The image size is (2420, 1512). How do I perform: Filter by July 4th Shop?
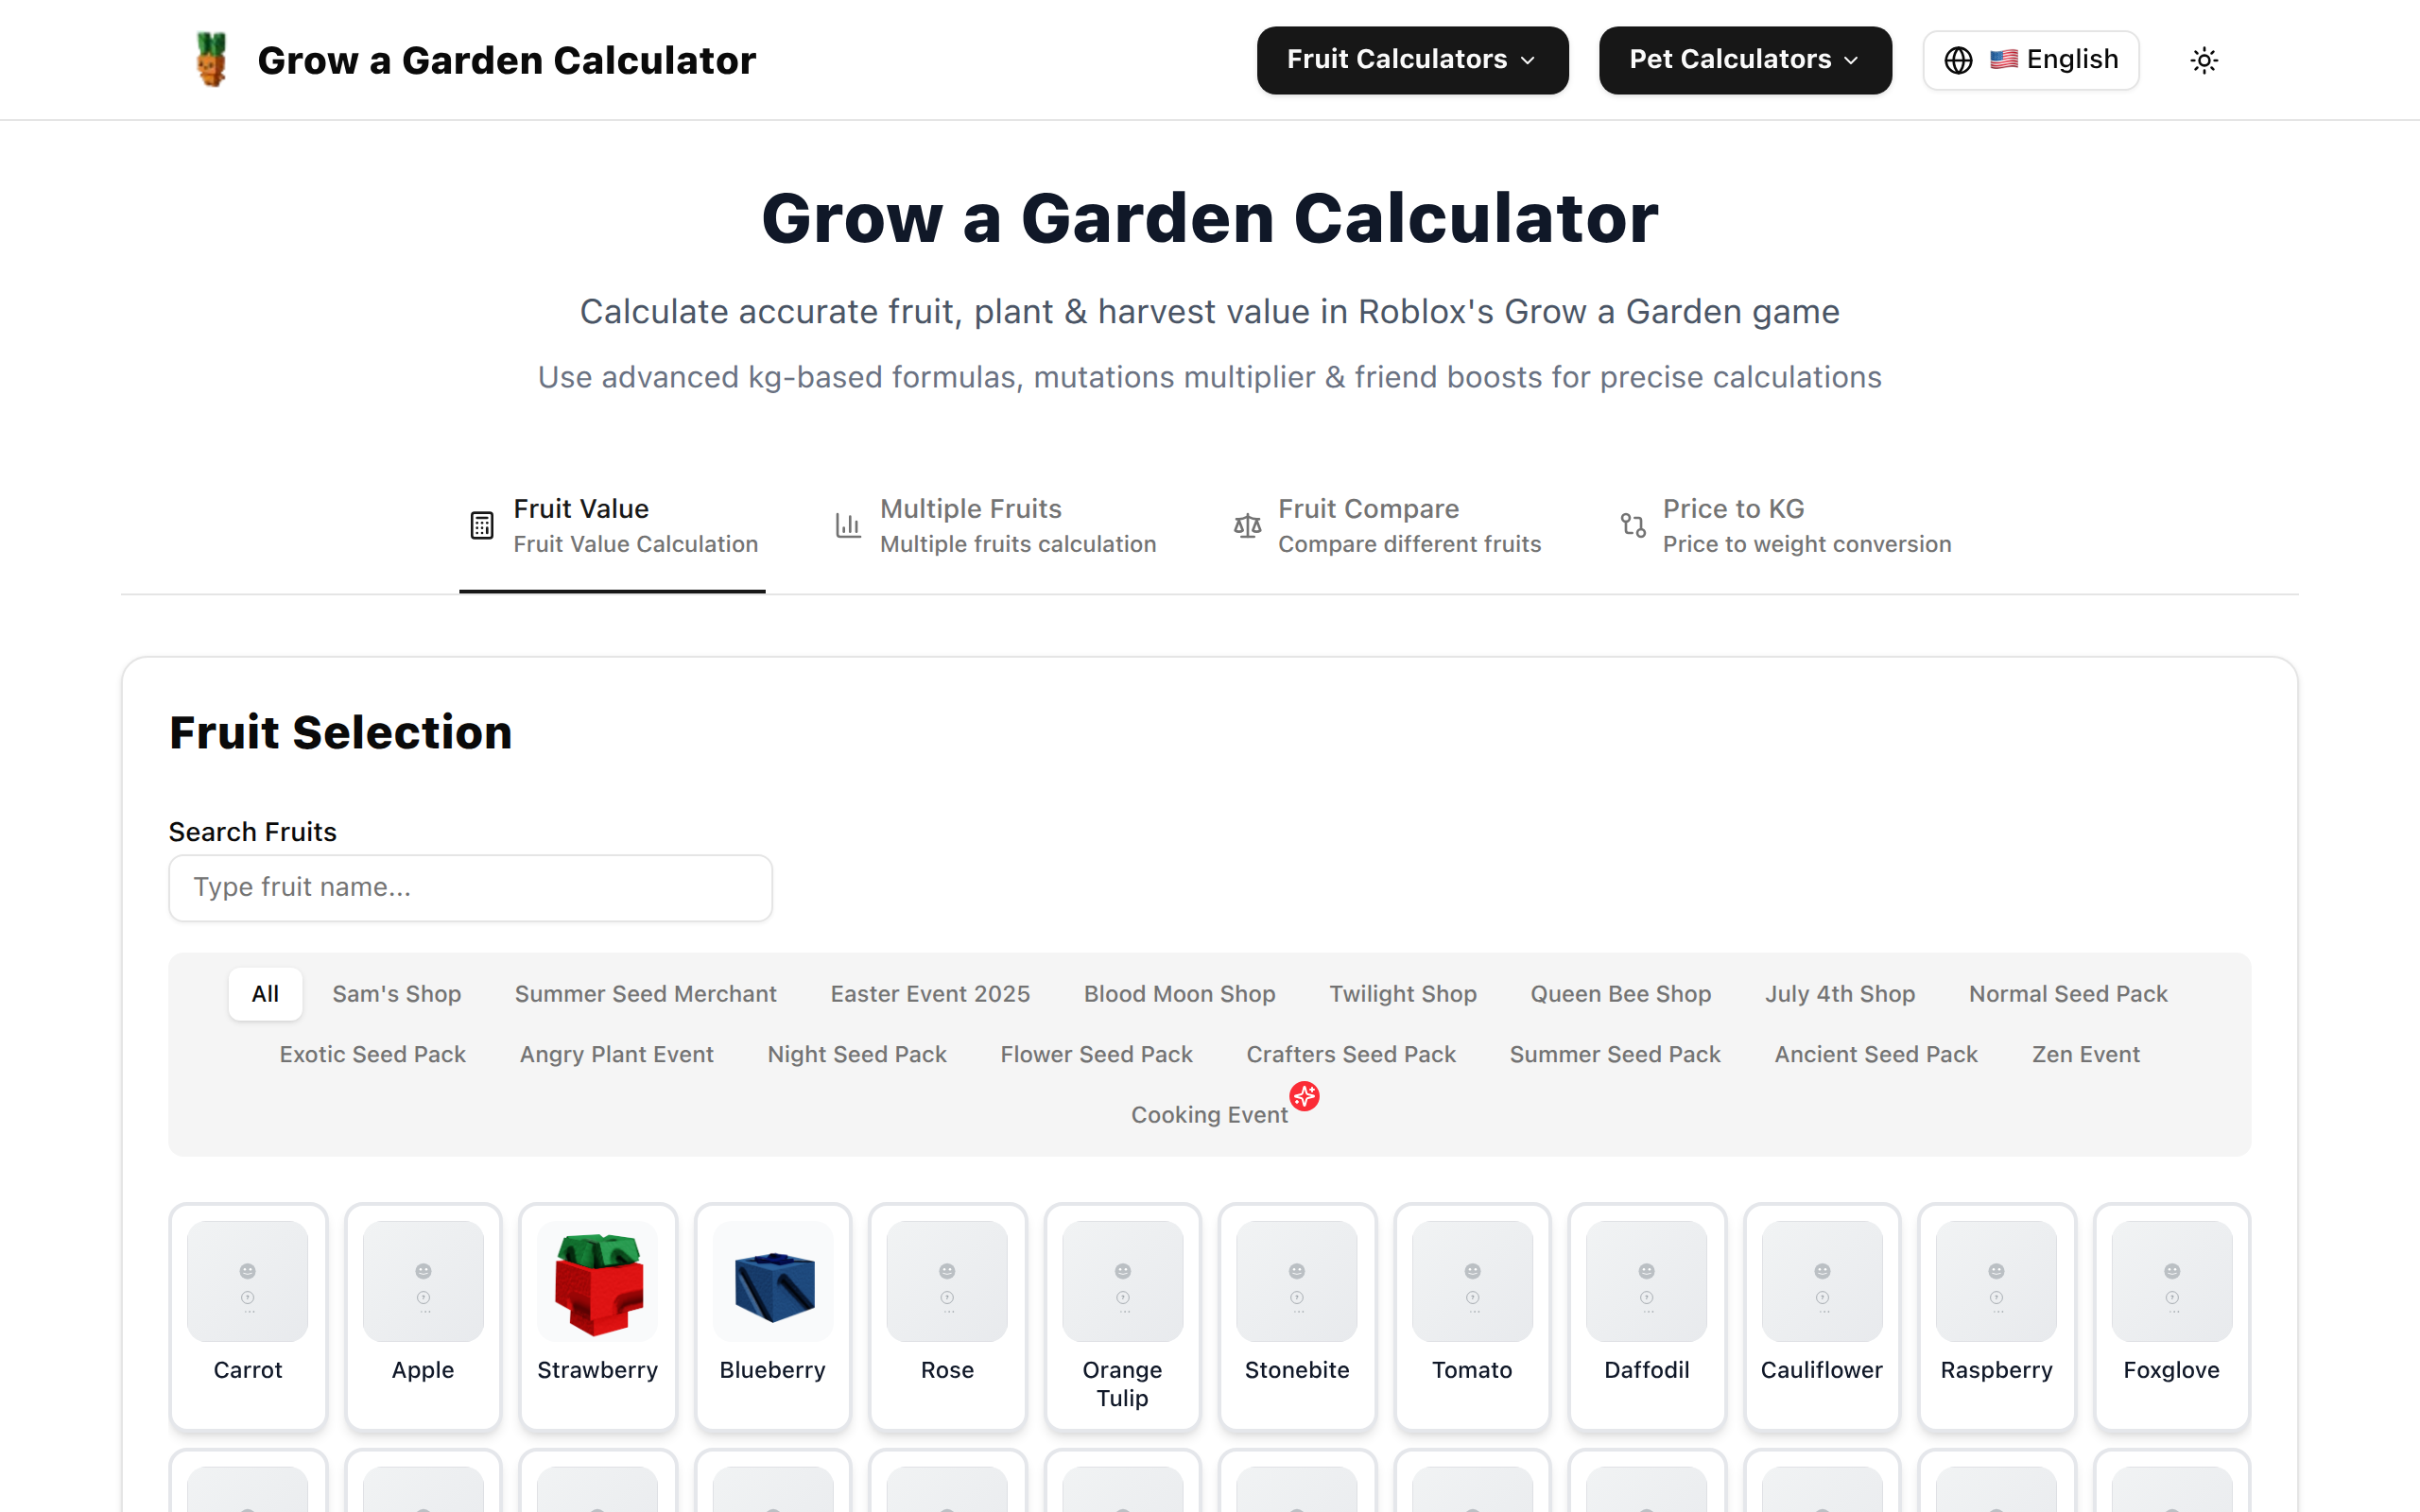[x=1839, y=994]
